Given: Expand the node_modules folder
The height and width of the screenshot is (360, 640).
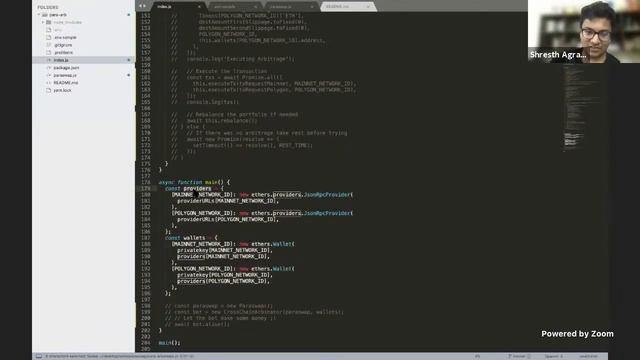Looking at the screenshot, I should (43, 22).
